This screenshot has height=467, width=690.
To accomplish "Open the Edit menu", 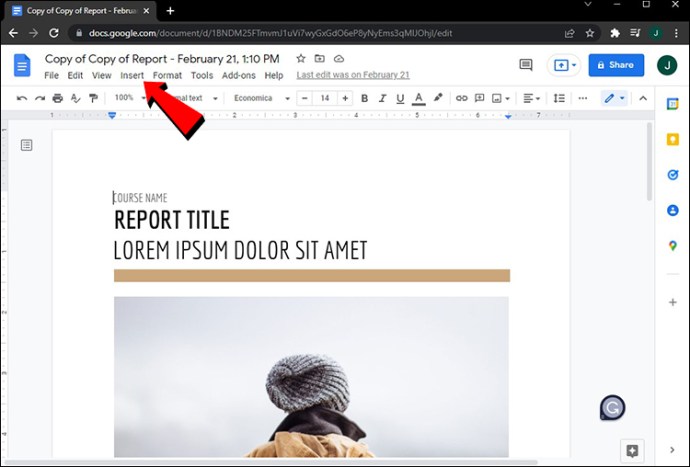I will tap(75, 75).
